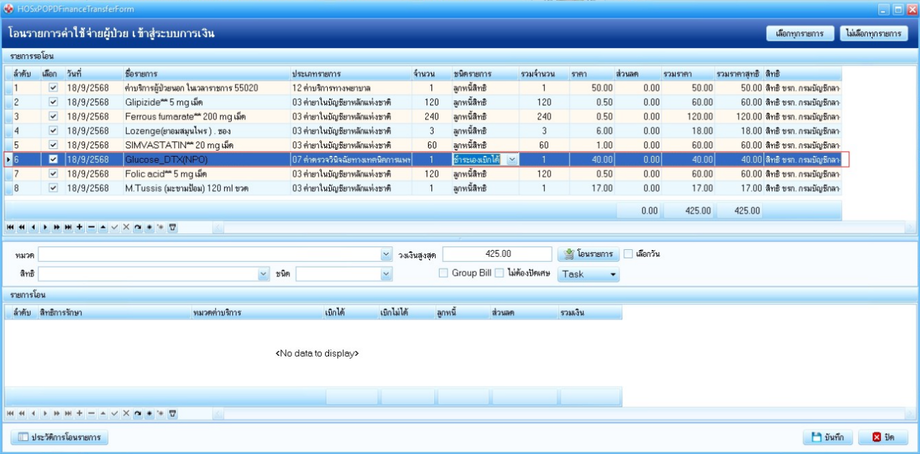920x454 pixels.
Task: Open filter funnel in รายการรอโอน navigator
Action: [172, 226]
